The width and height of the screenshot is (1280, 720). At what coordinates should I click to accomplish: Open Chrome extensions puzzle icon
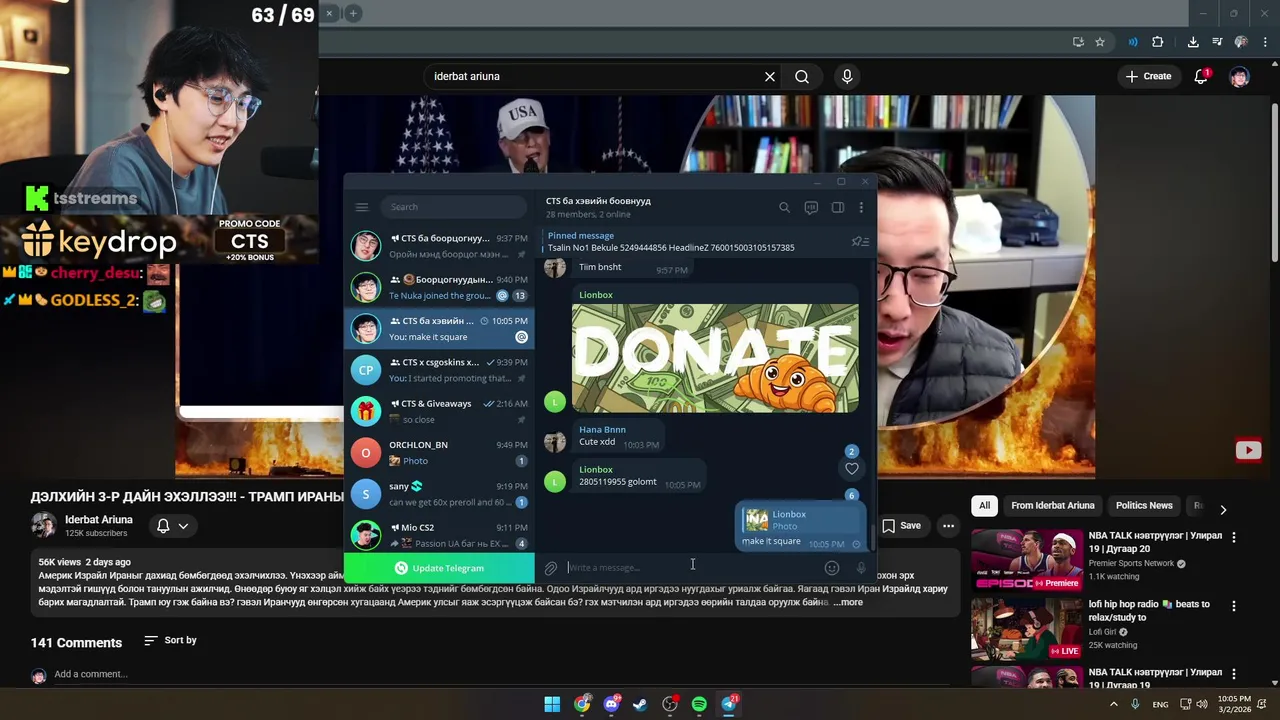click(1158, 42)
